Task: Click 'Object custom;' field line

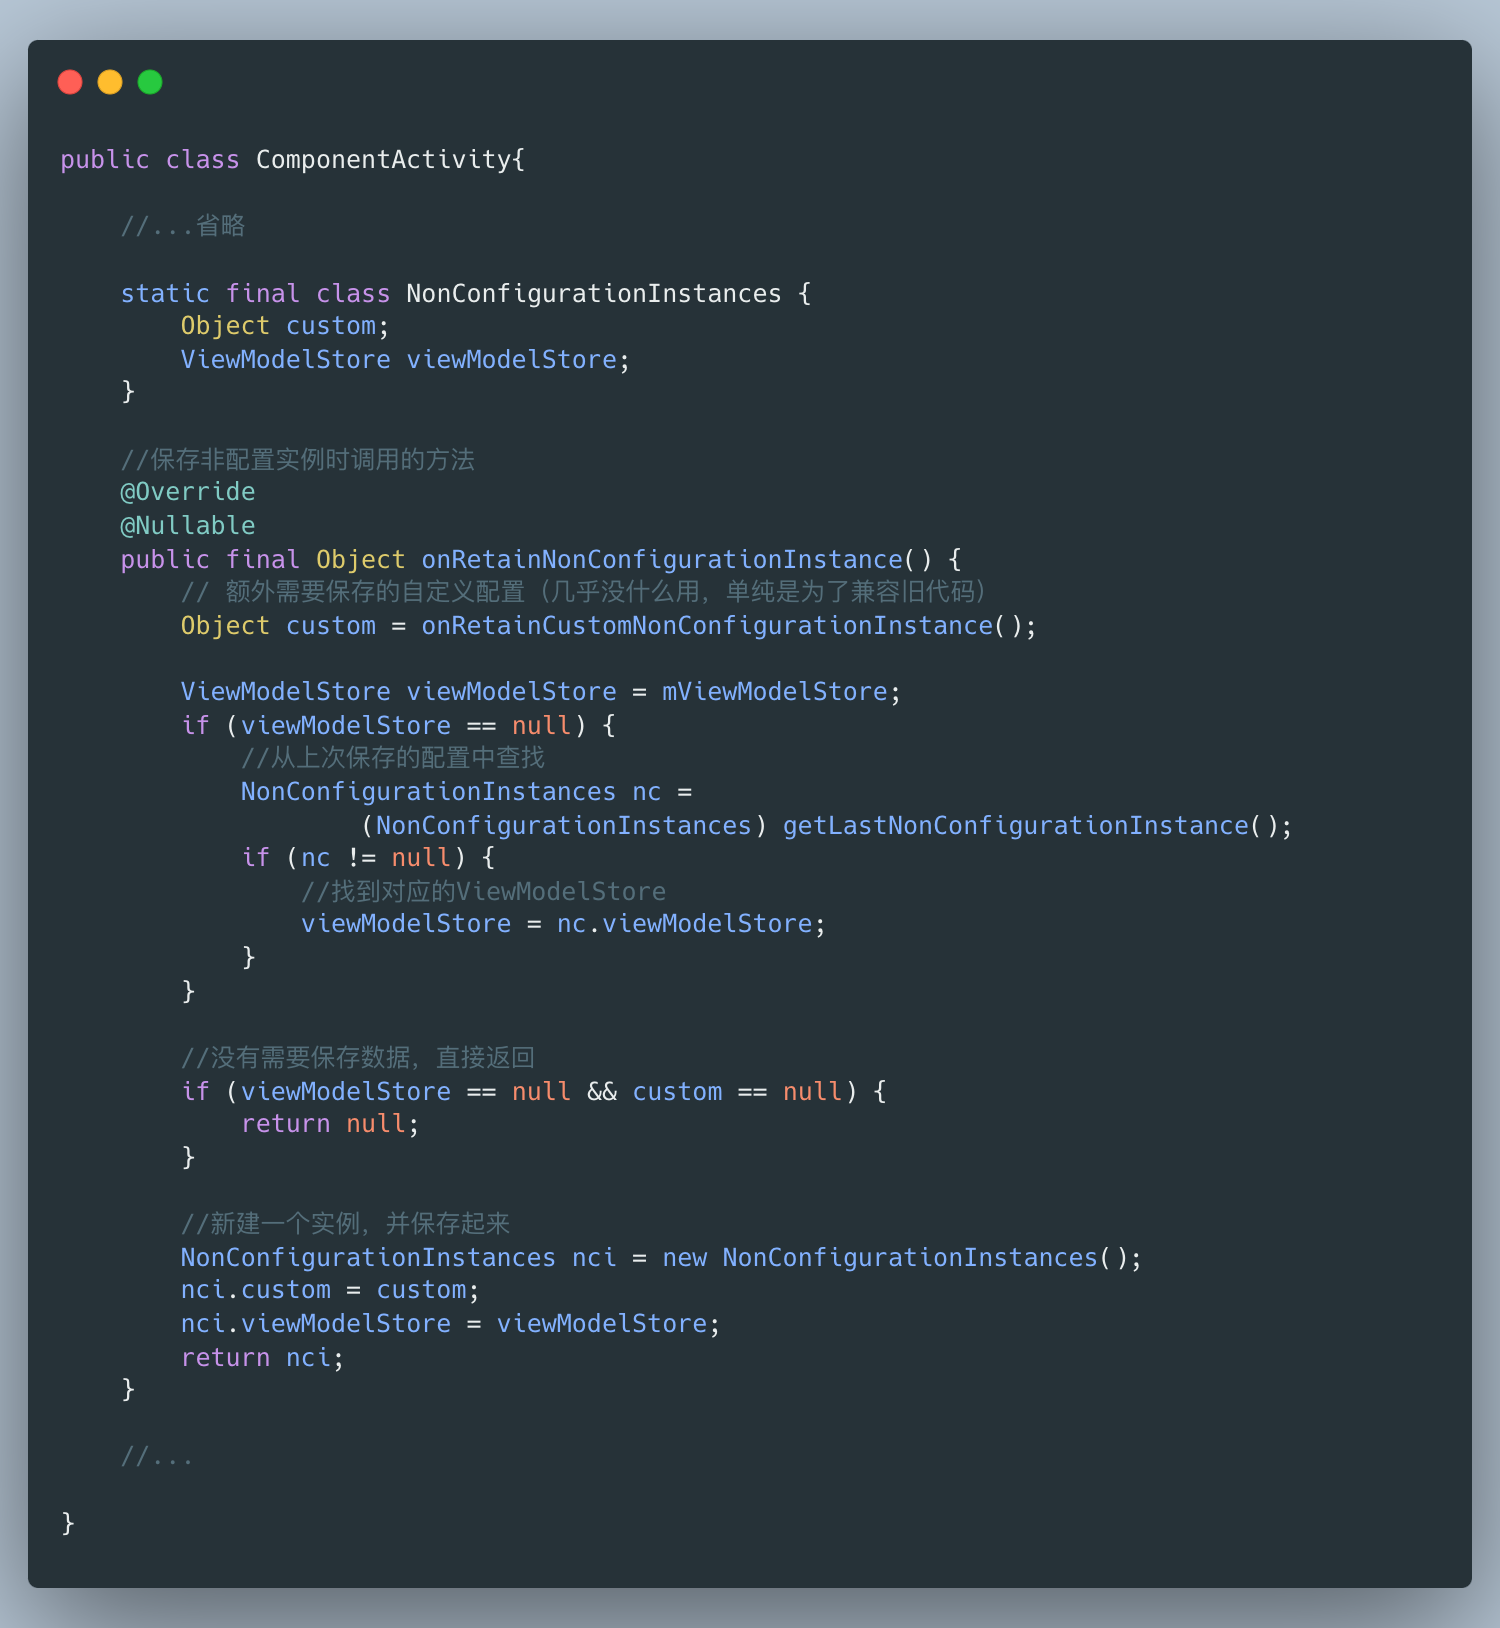Action: tap(285, 326)
